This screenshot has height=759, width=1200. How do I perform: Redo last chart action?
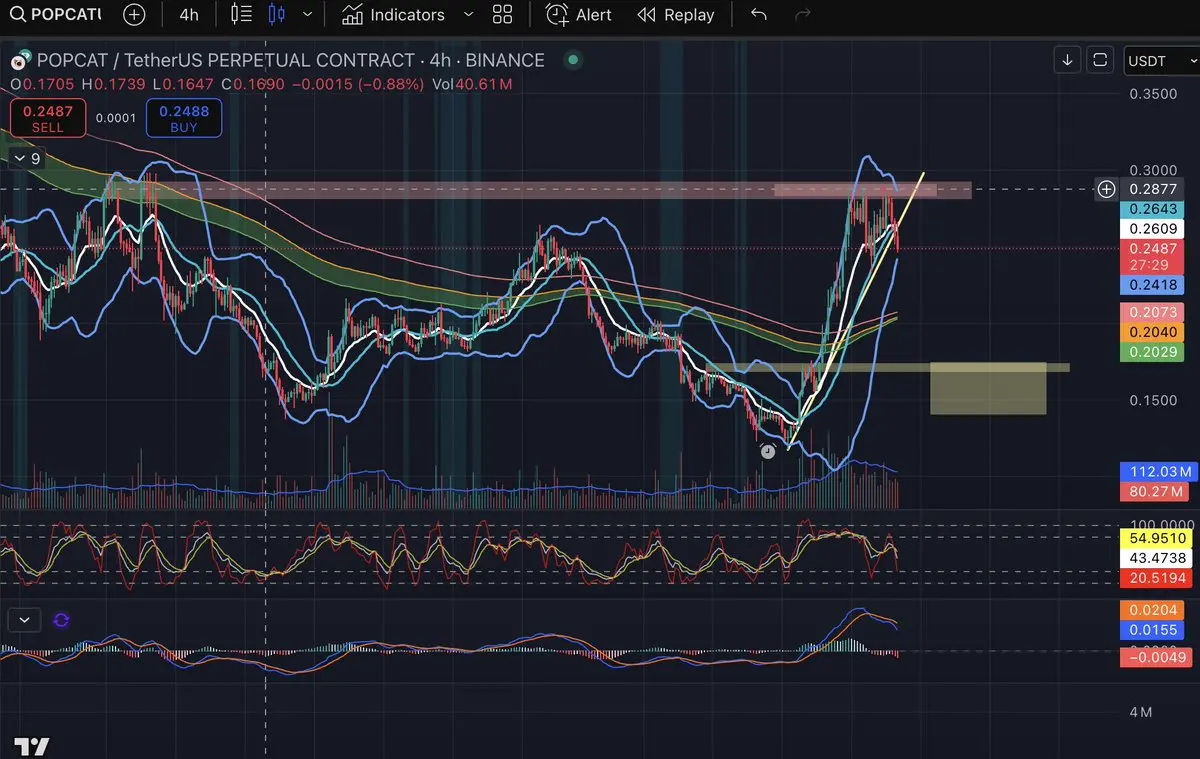[x=802, y=15]
